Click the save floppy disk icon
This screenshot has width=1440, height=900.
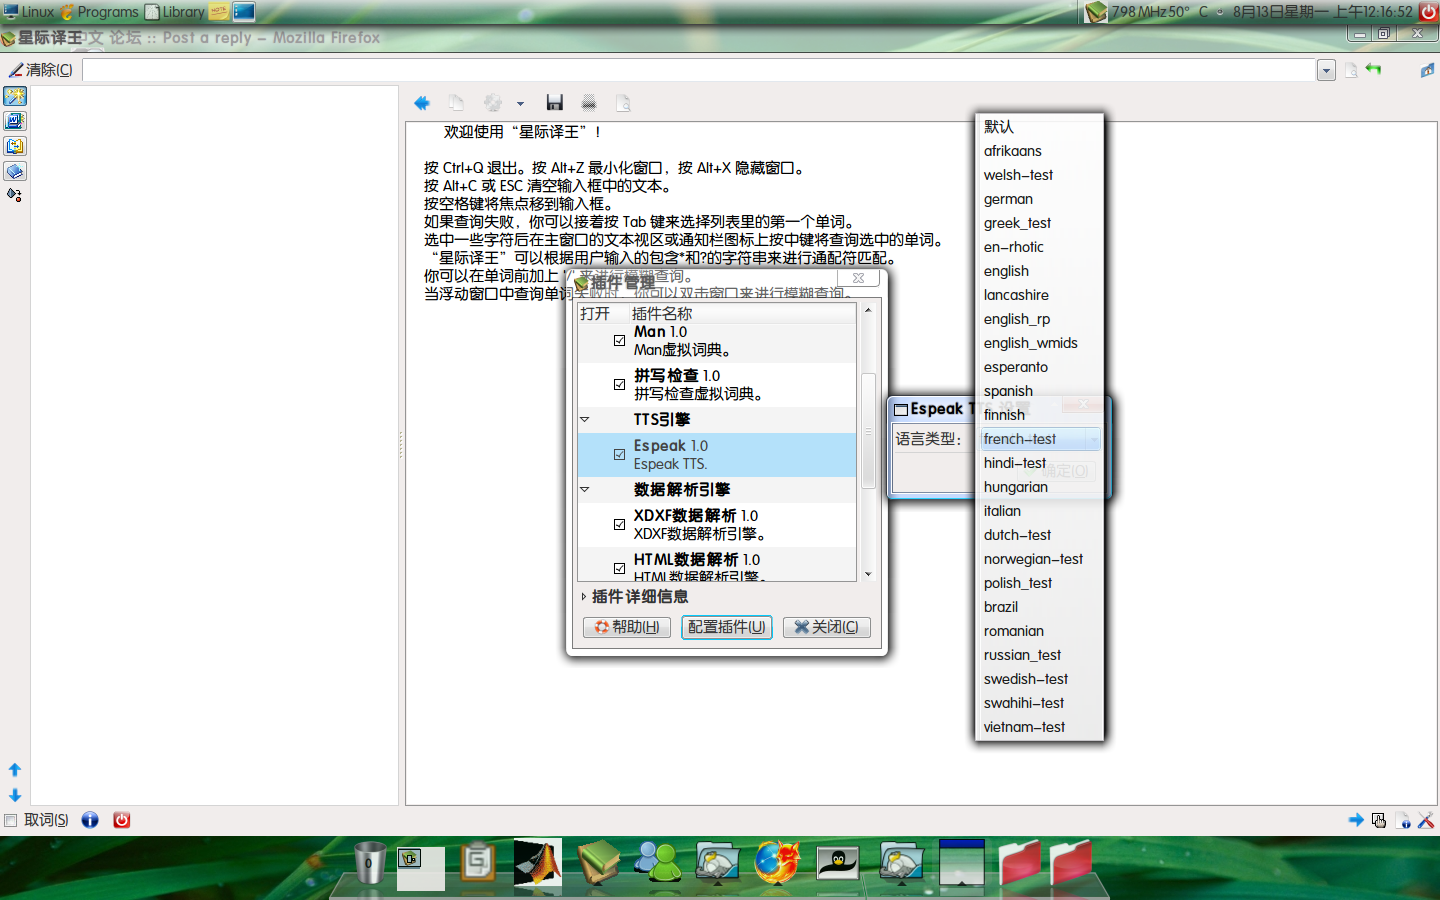coord(555,103)
